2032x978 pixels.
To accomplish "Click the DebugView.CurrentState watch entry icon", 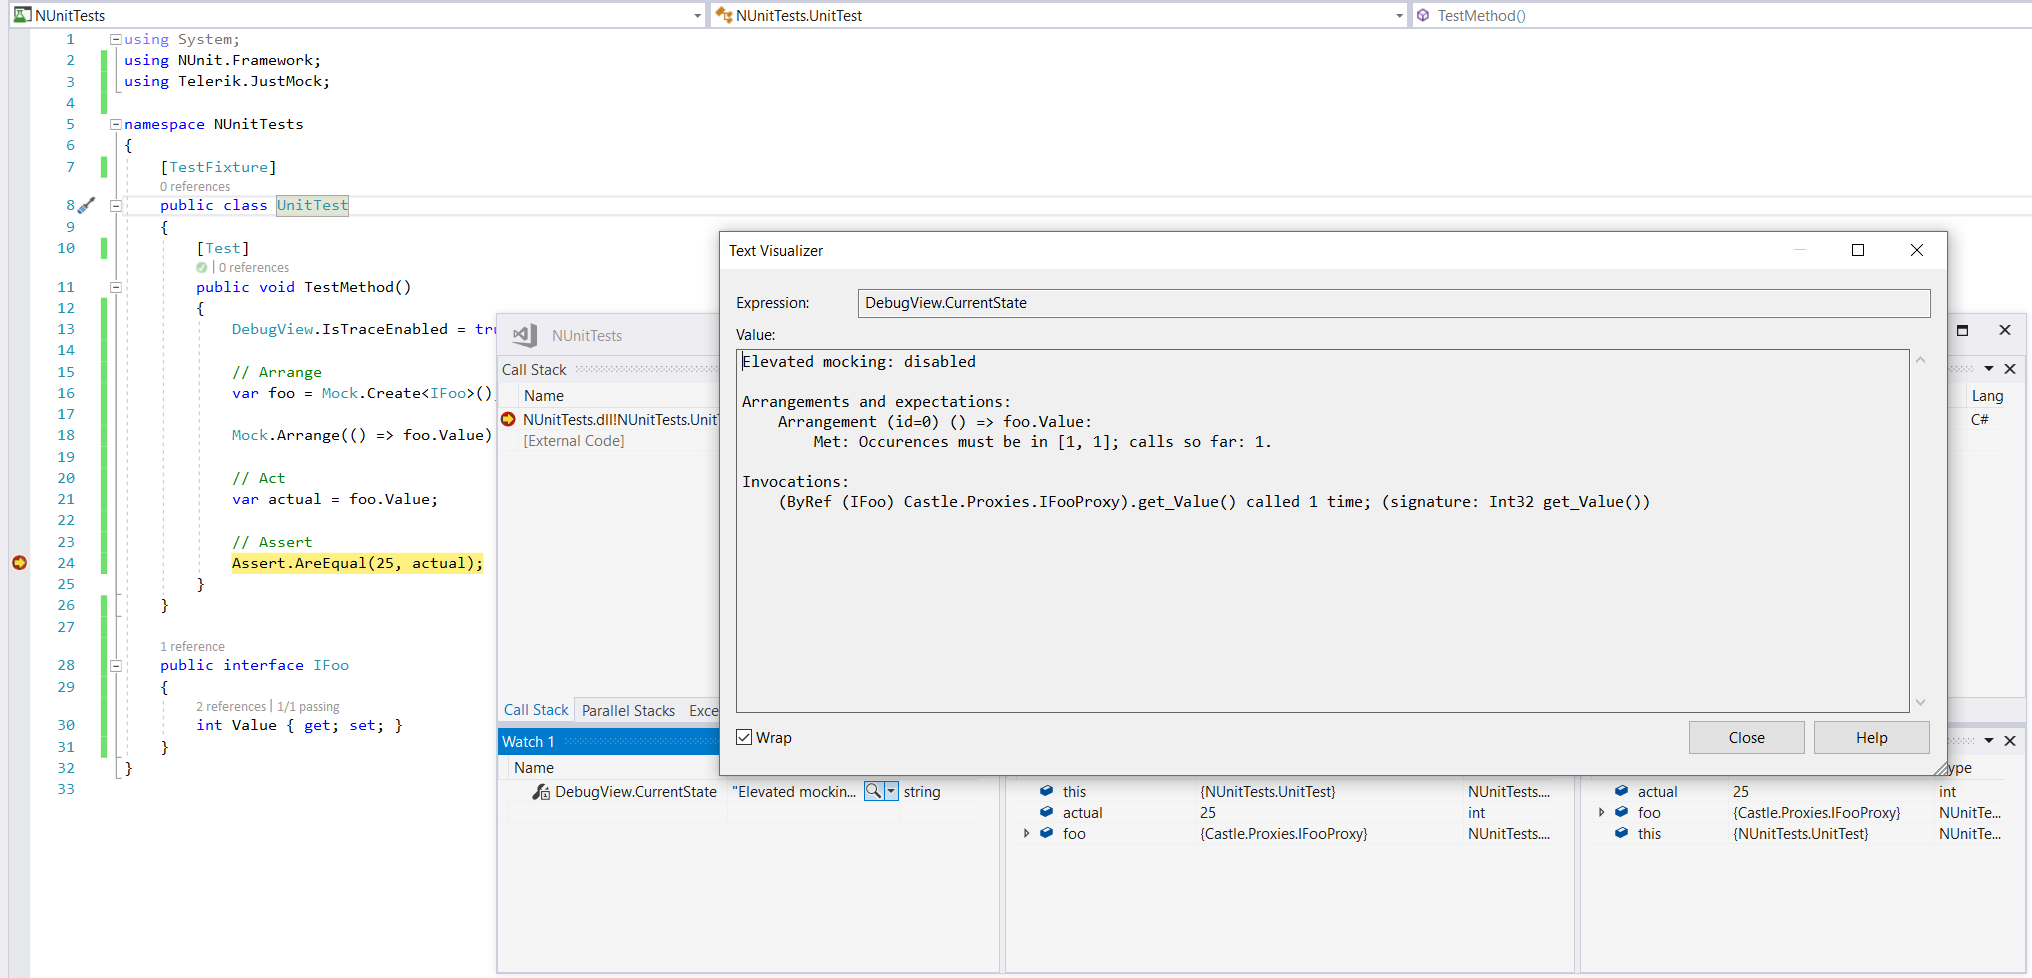I will 541,792.
